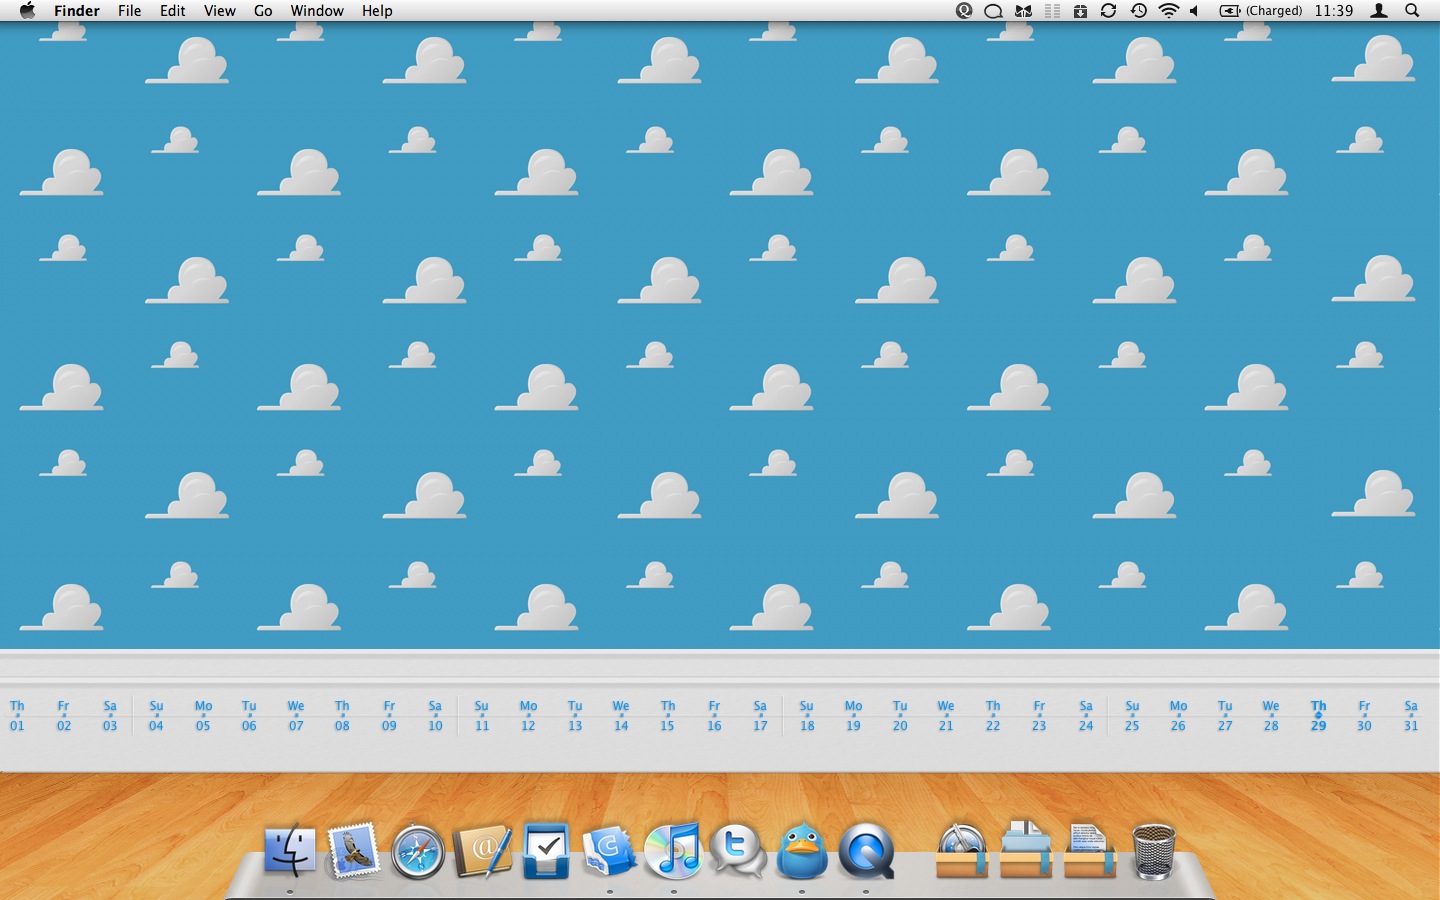1440x900 pixels.
Task: Select Th 22 on the calendar strip
Action: point(993,716)
